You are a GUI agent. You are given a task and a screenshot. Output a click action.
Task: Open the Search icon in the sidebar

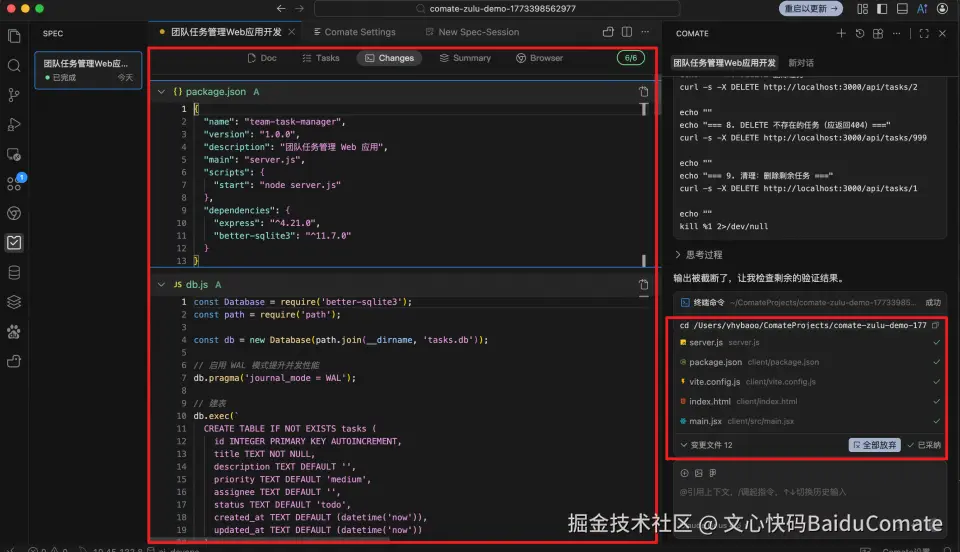click(x=14, y=66)
